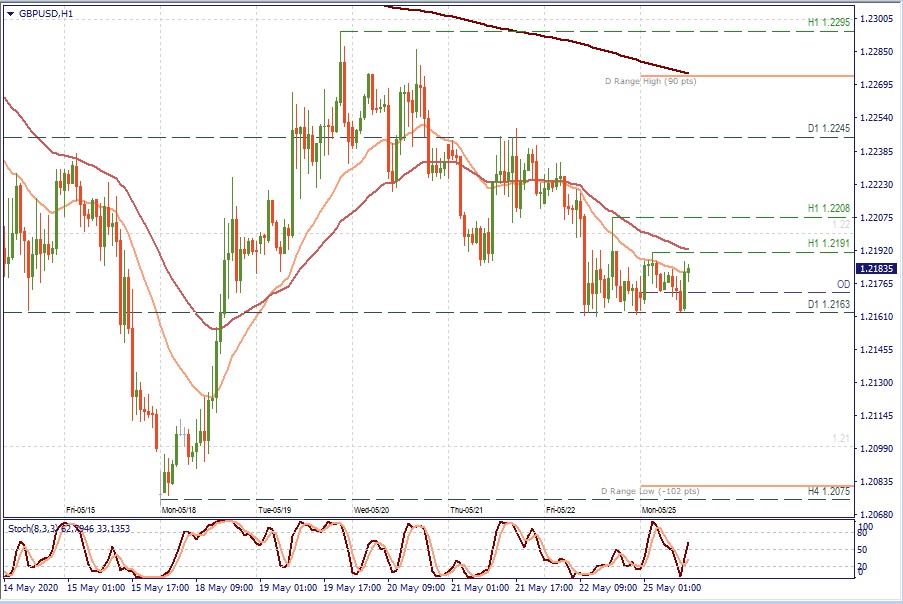The height and width of the screenshot is (604, 903).
Task: Click the H4 1.2075 level label
Action: pyautogui.click(x=828, y=492)
